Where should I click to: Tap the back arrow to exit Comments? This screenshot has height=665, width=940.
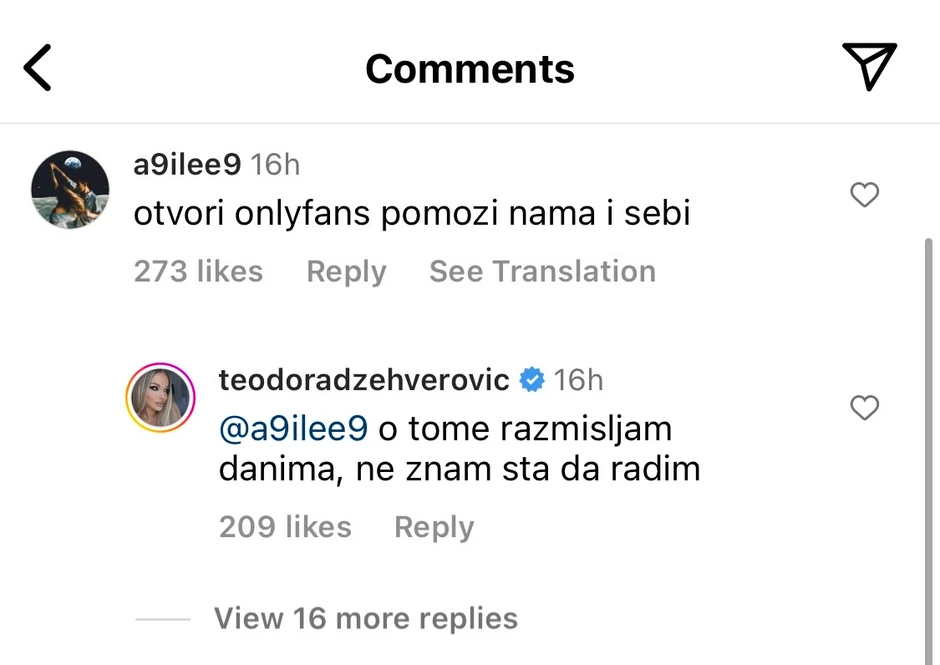click(x=38, y=67)
